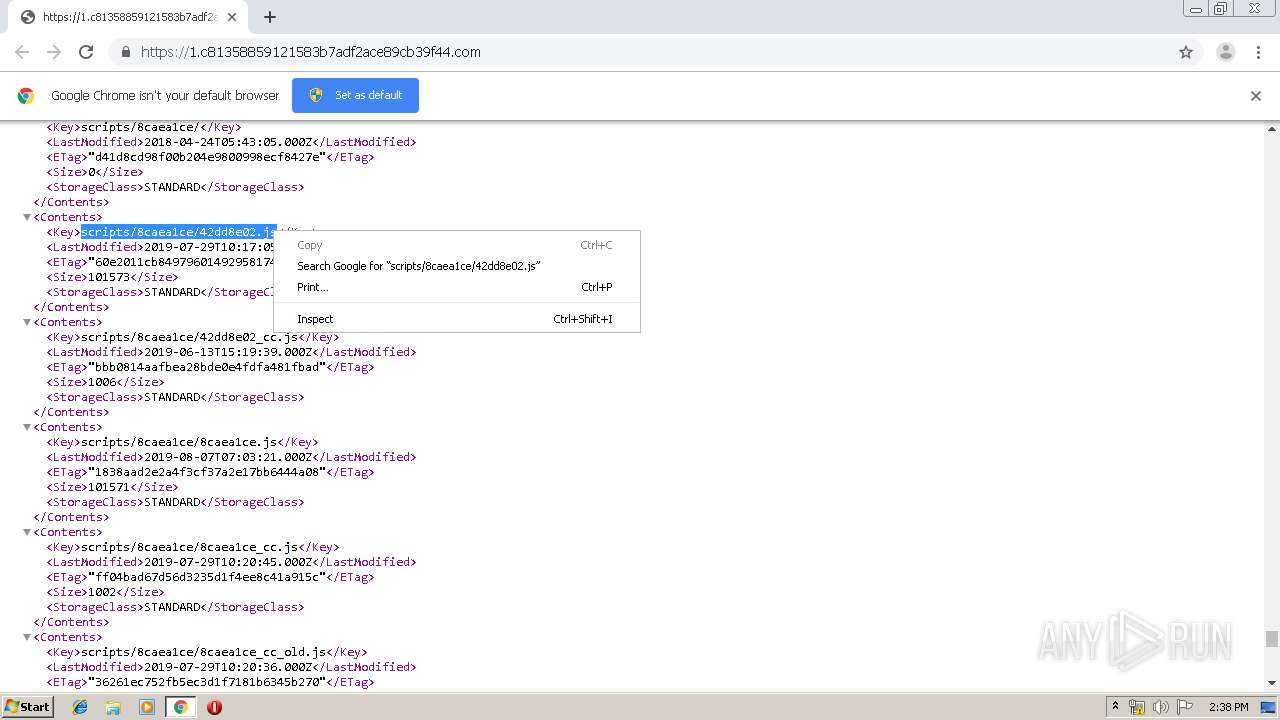Click the Chrome taskbar icon
Viewport: 1280px width, 720px height.
click(180, 707)
